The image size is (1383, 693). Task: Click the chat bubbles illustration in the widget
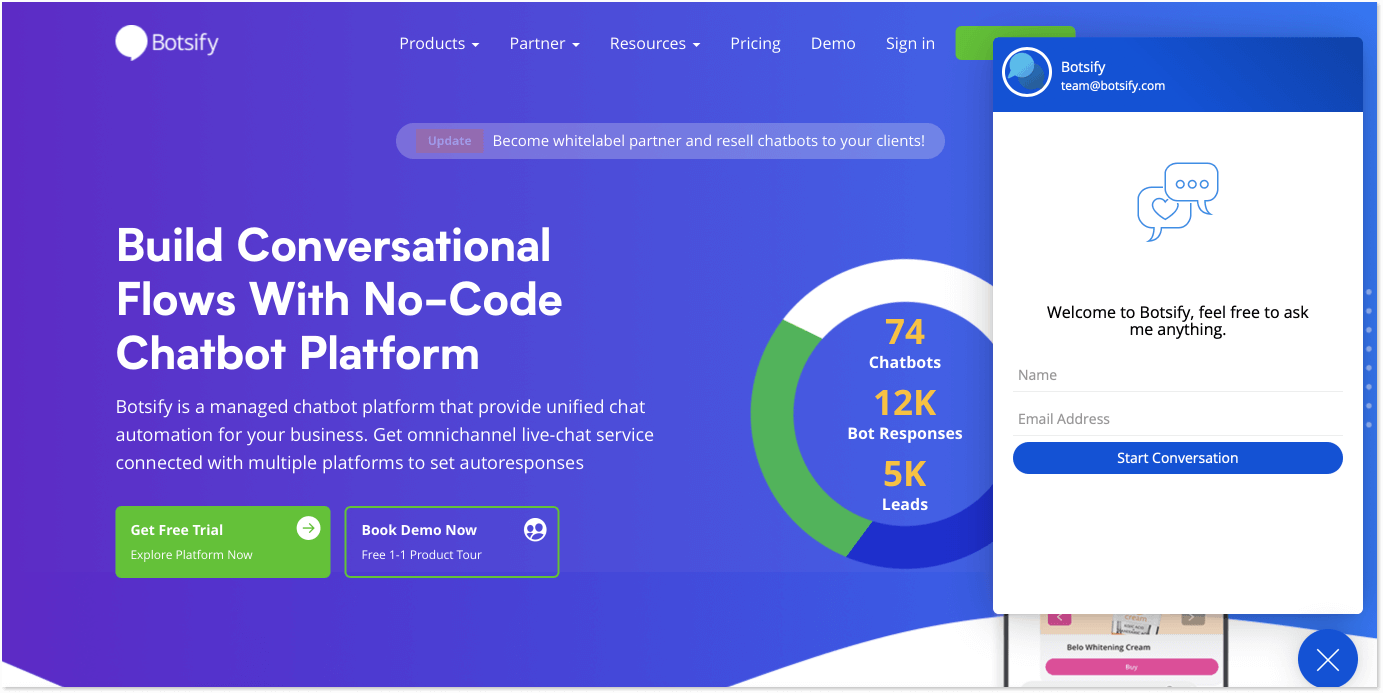[x=1177, y=201]
